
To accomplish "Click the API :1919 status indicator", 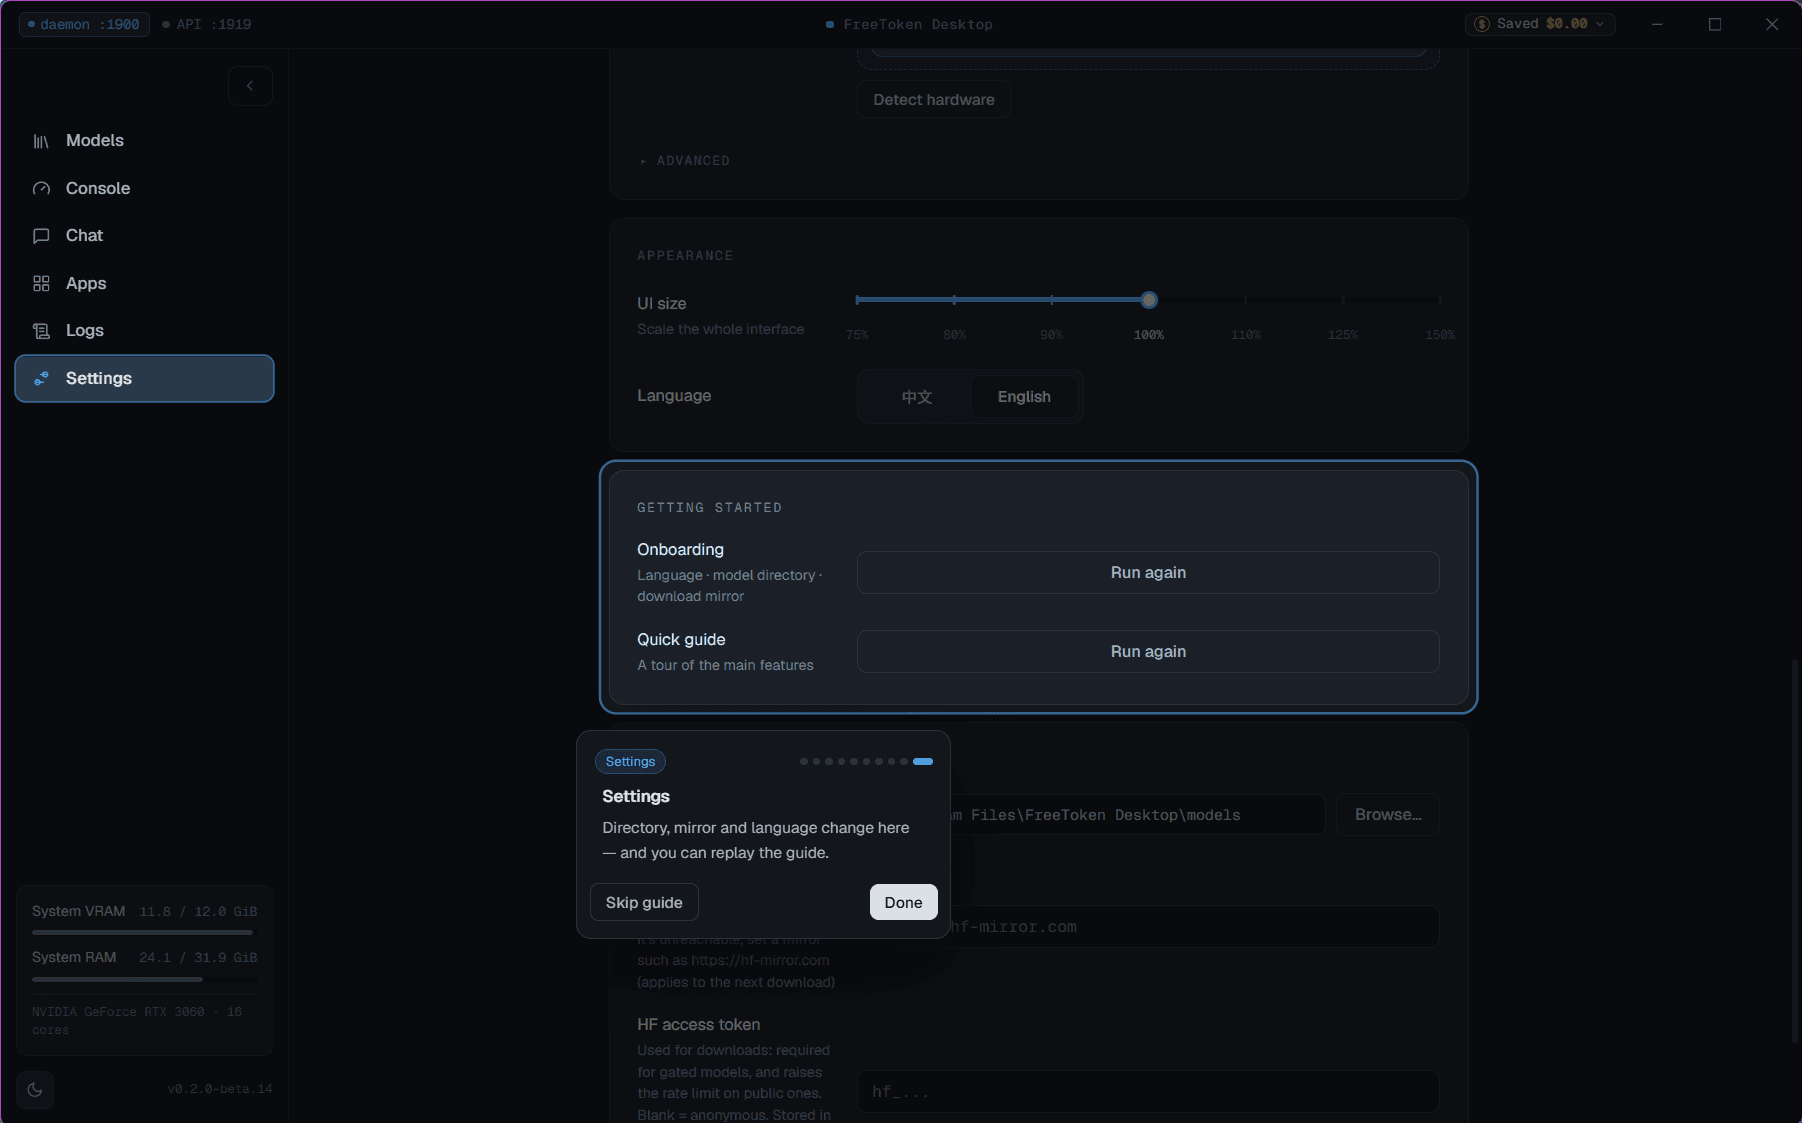I will 207,24.
